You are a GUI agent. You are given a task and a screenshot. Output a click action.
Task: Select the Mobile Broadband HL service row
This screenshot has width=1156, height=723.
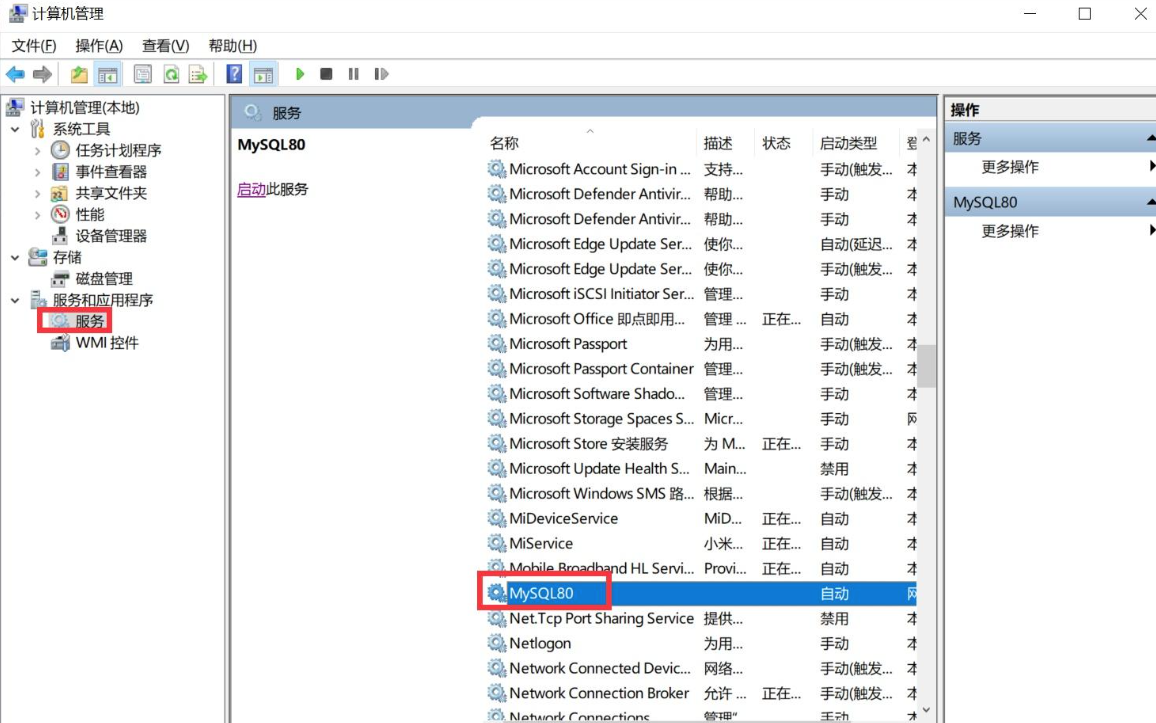pos(700,568)
